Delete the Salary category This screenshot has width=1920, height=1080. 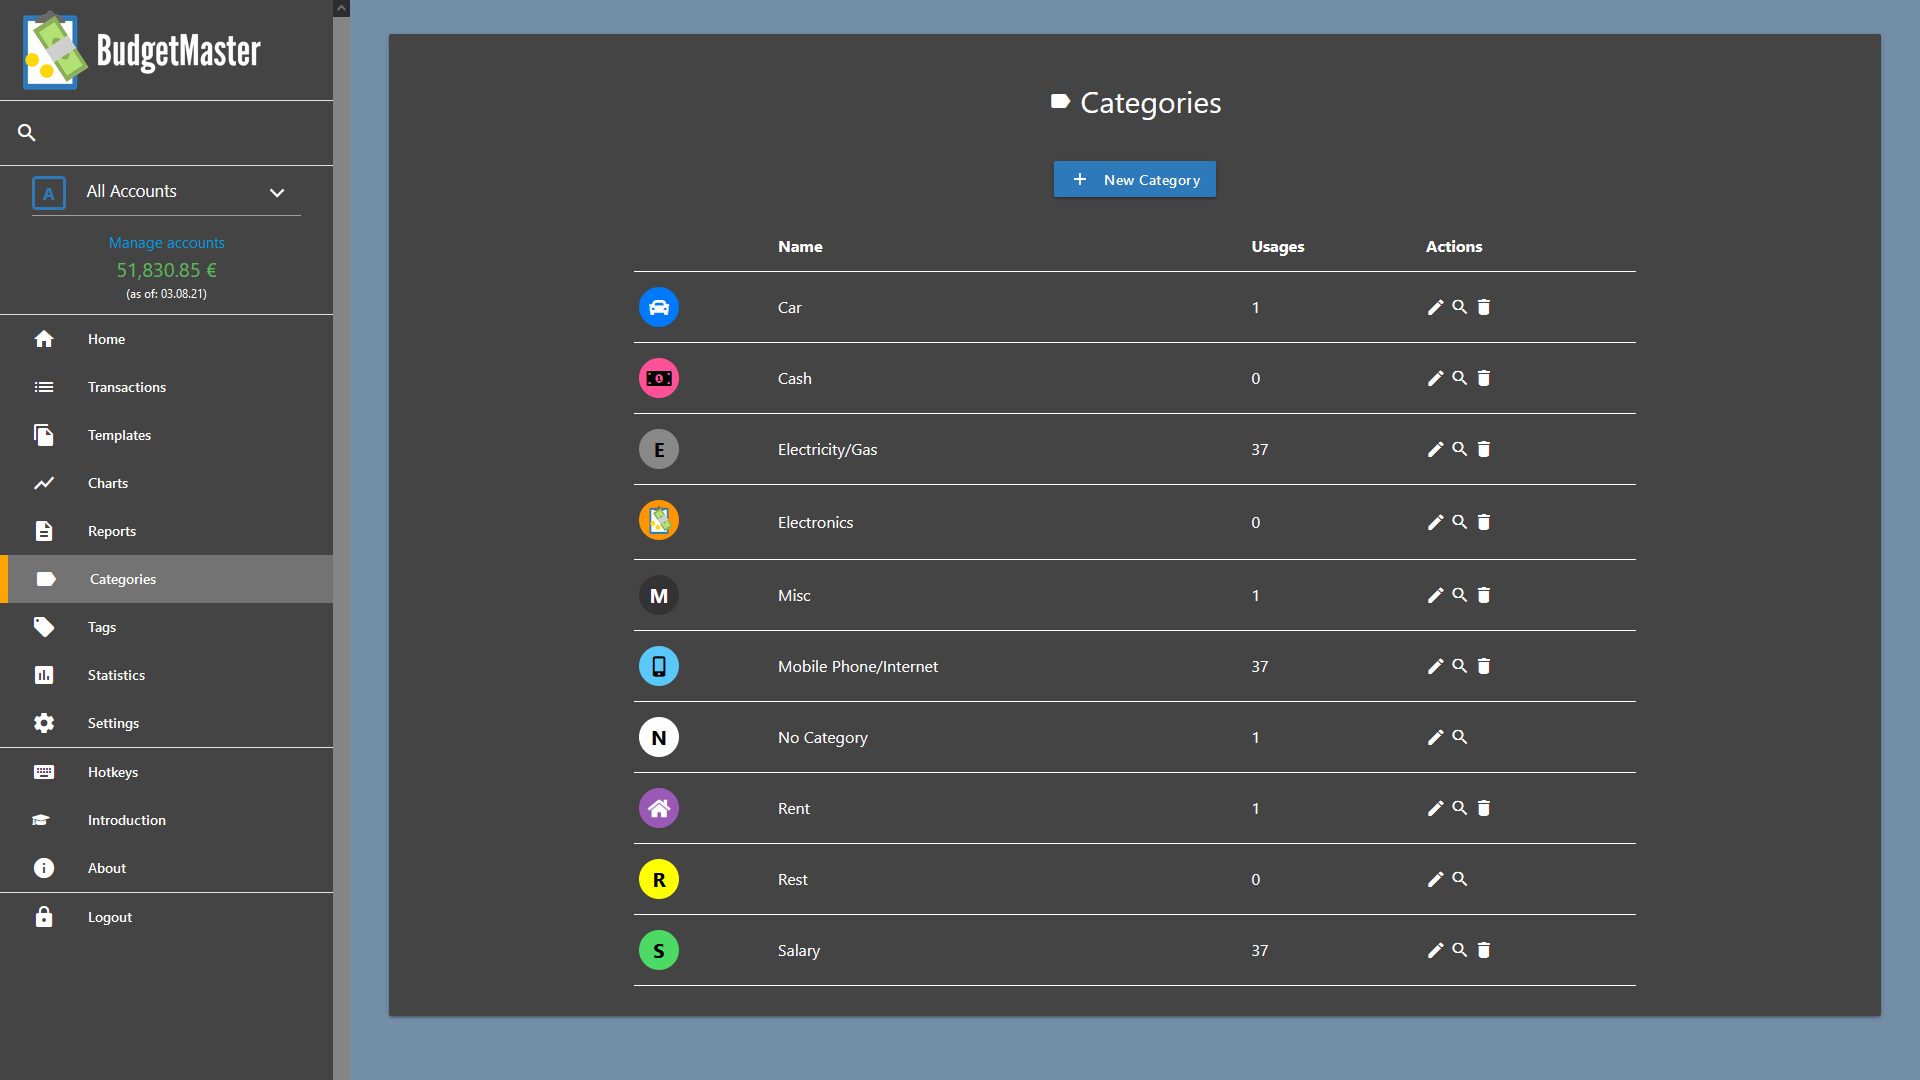(1484, 950)
